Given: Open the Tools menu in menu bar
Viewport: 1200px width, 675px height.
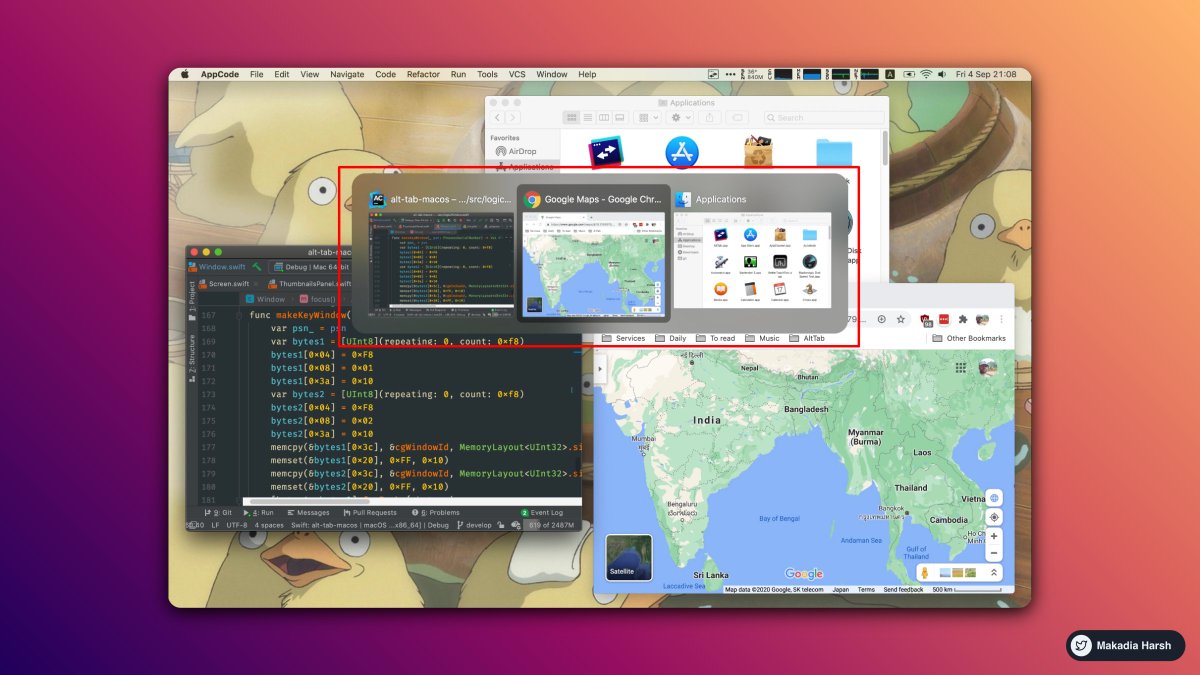Looking at the screenshot, I should point(487,74).
